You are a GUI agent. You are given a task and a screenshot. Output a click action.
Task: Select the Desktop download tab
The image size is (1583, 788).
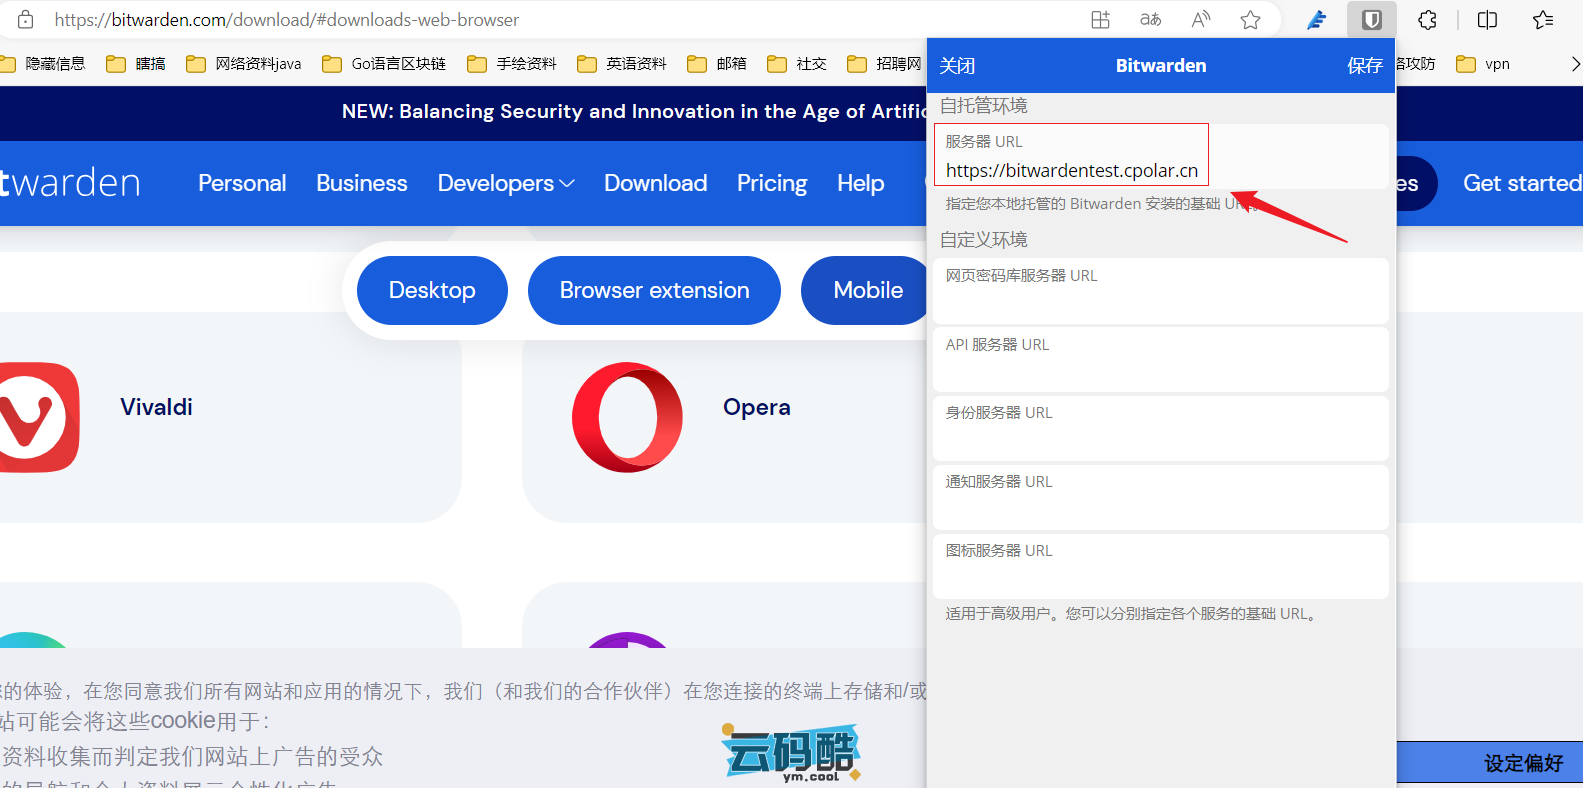432,290
